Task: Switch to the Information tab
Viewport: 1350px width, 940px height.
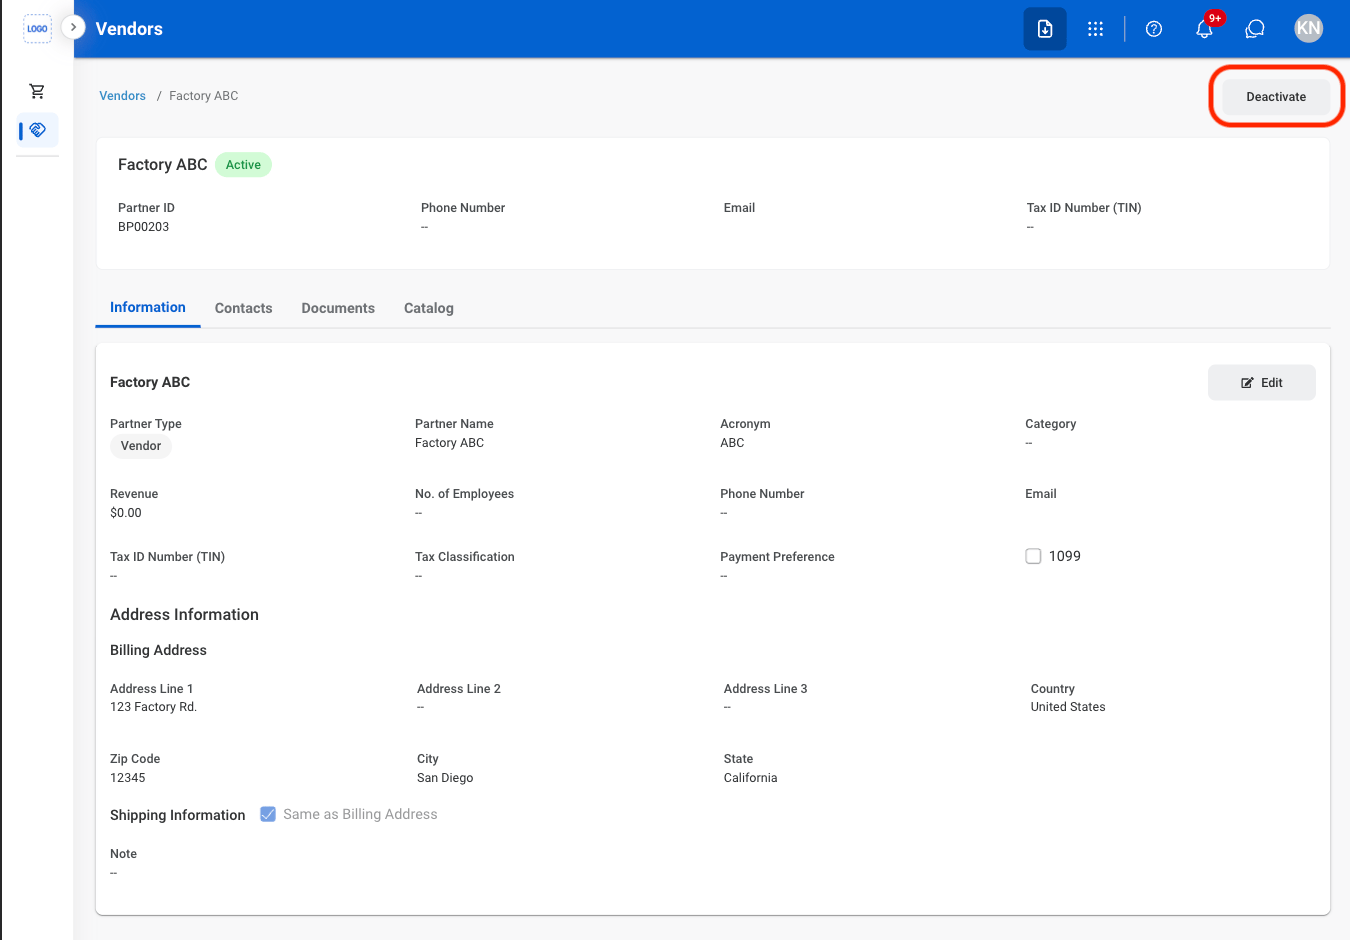Action: click(148, 308)
